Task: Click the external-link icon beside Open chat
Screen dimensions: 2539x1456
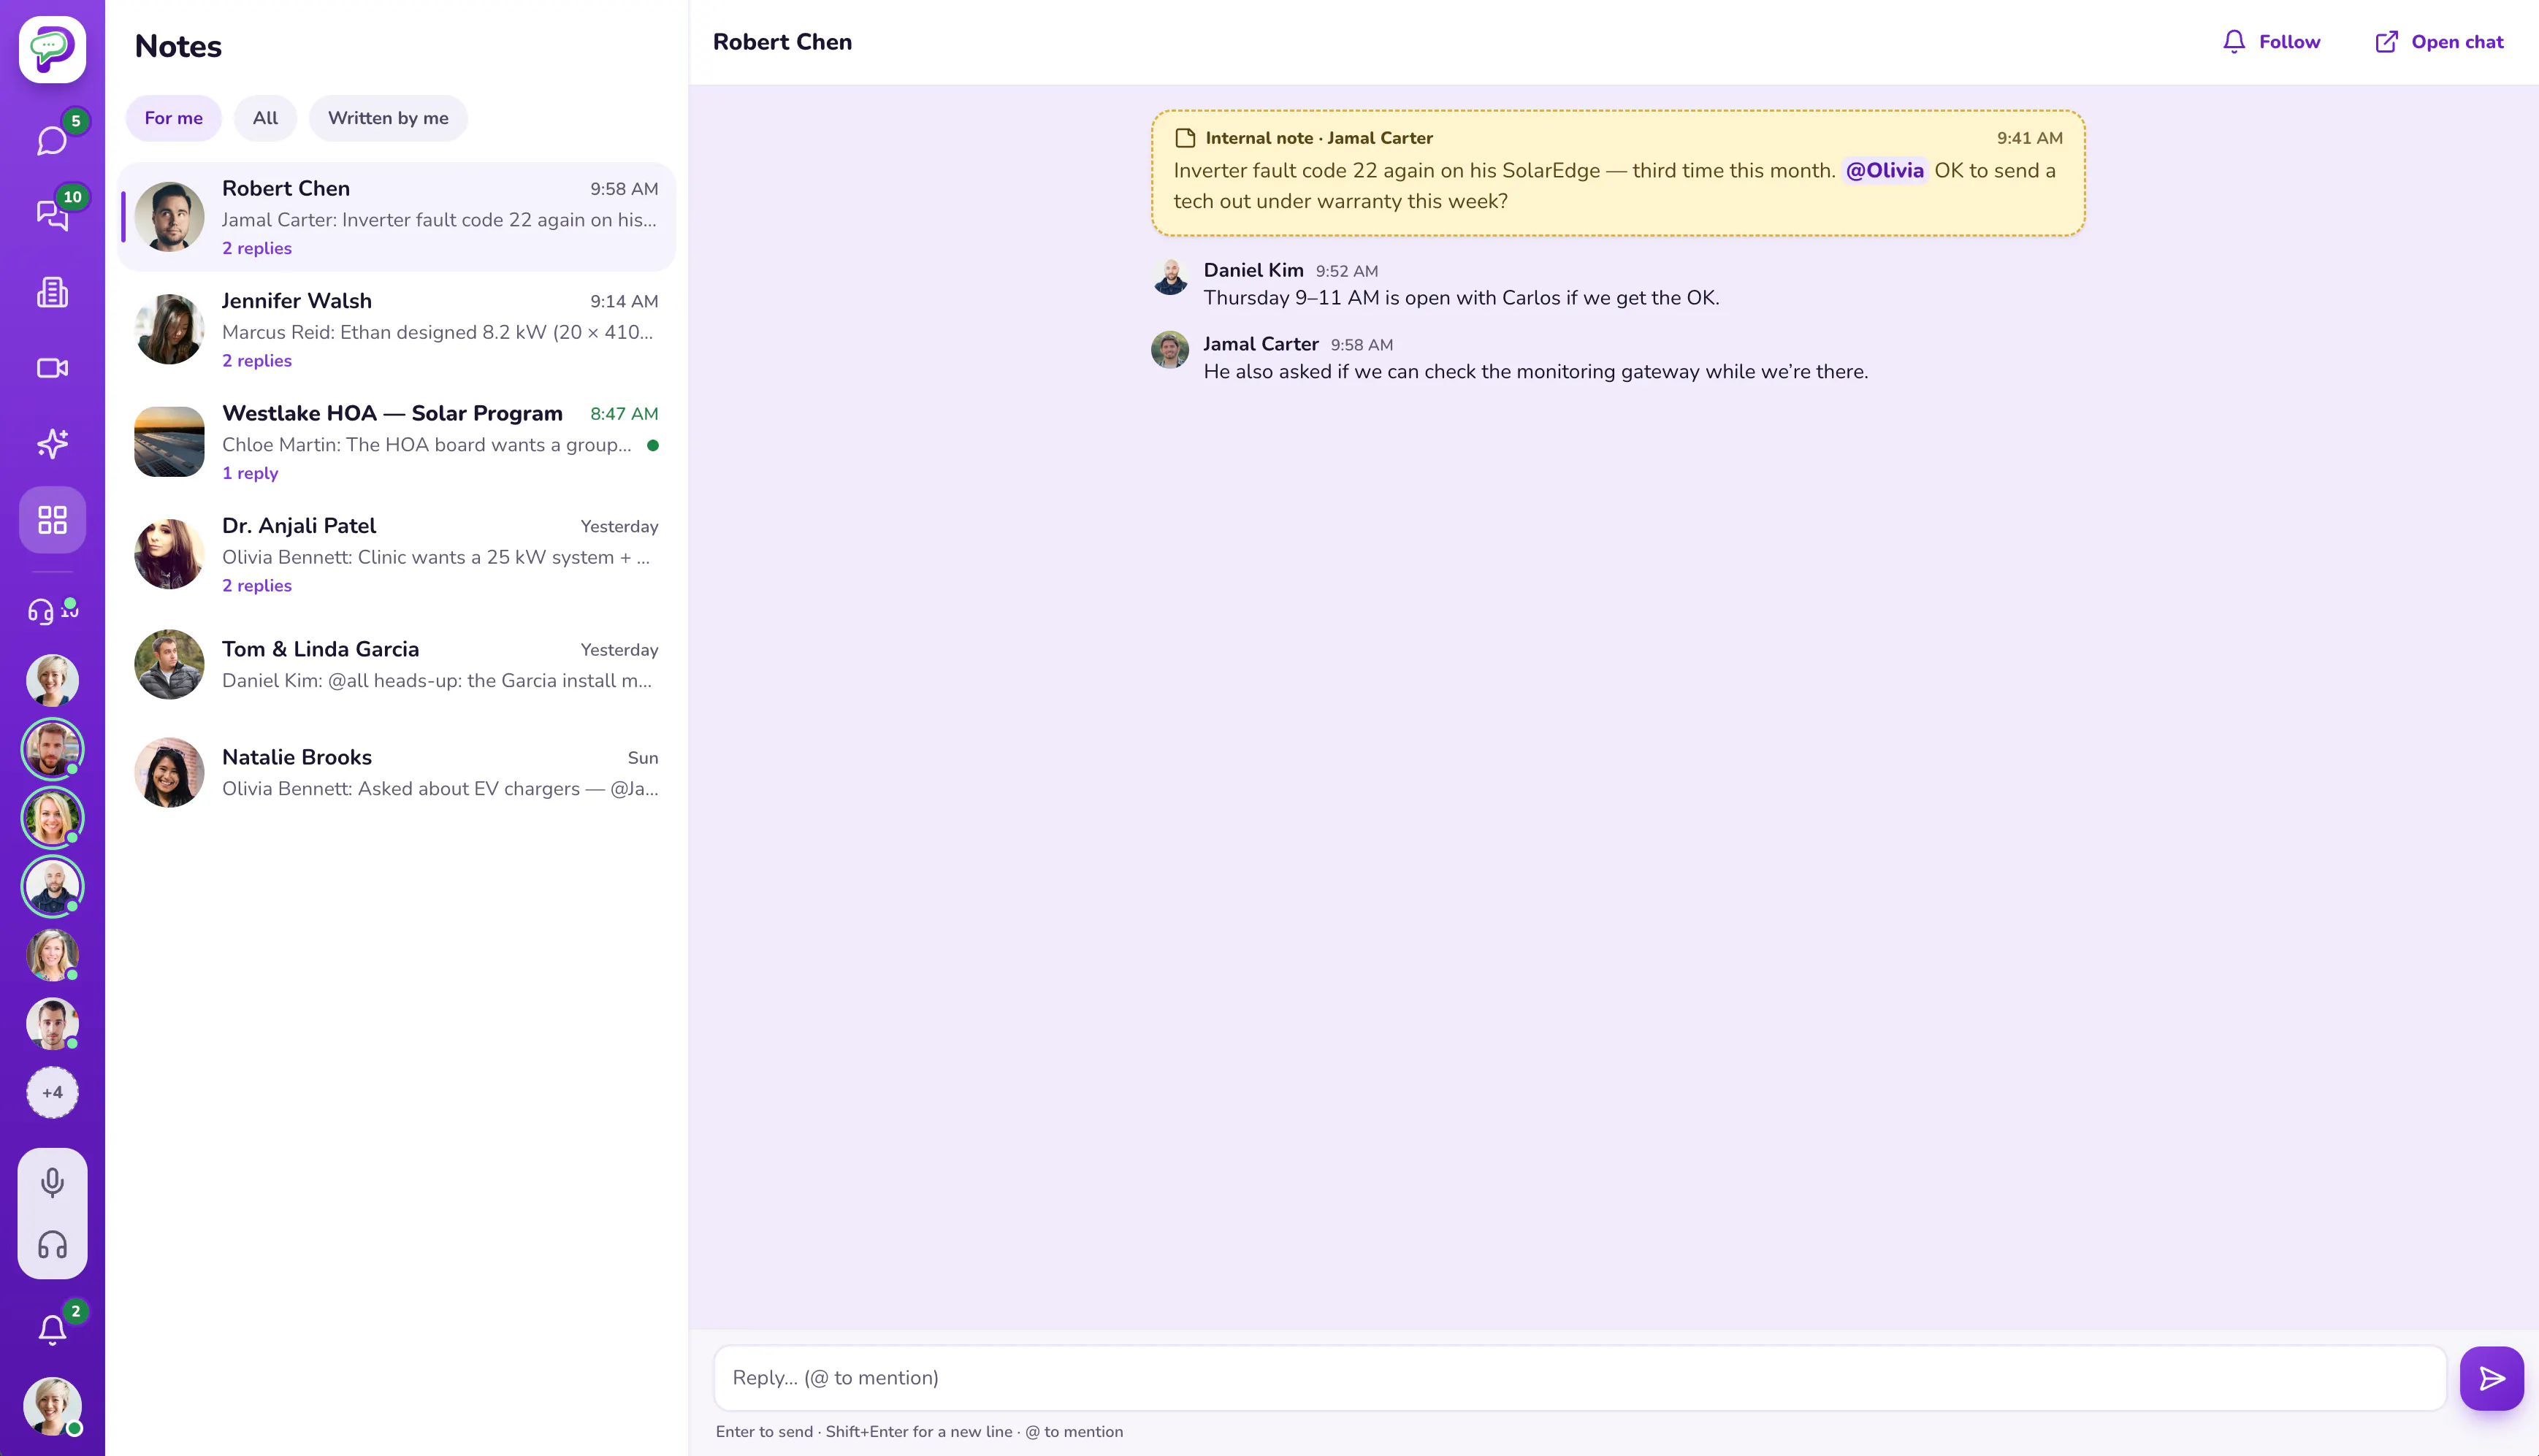Action: click(2386, 41)
